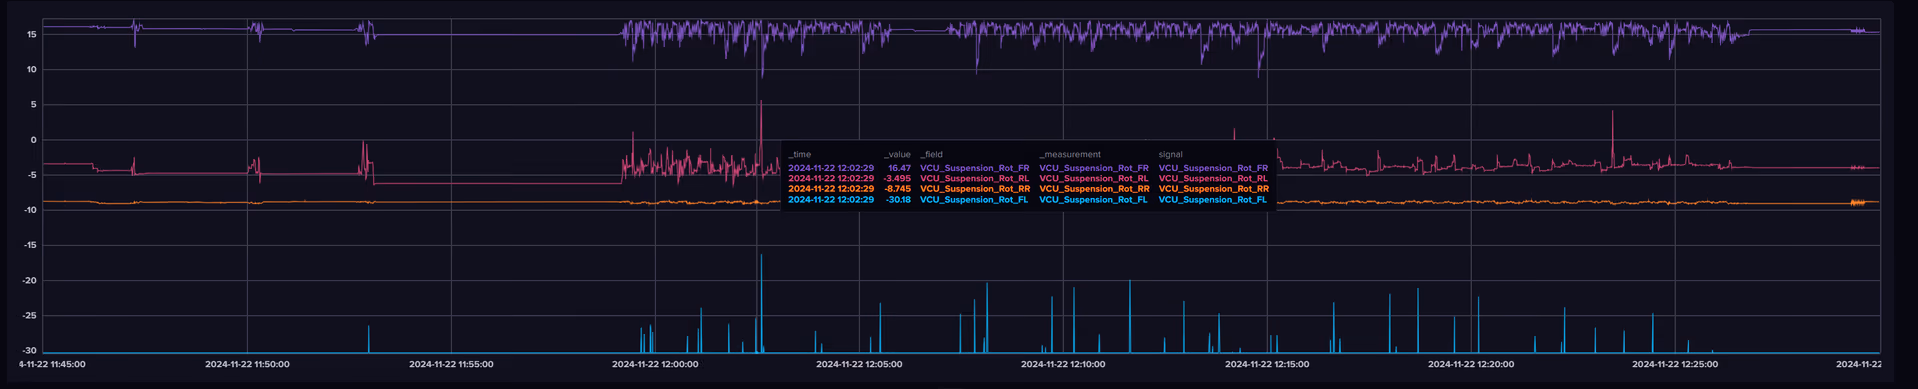The image size is (1918, 389).
Task: Click the purple 12:02:29 timestamp in the tooltip
Action: click(x=831, y=168)
